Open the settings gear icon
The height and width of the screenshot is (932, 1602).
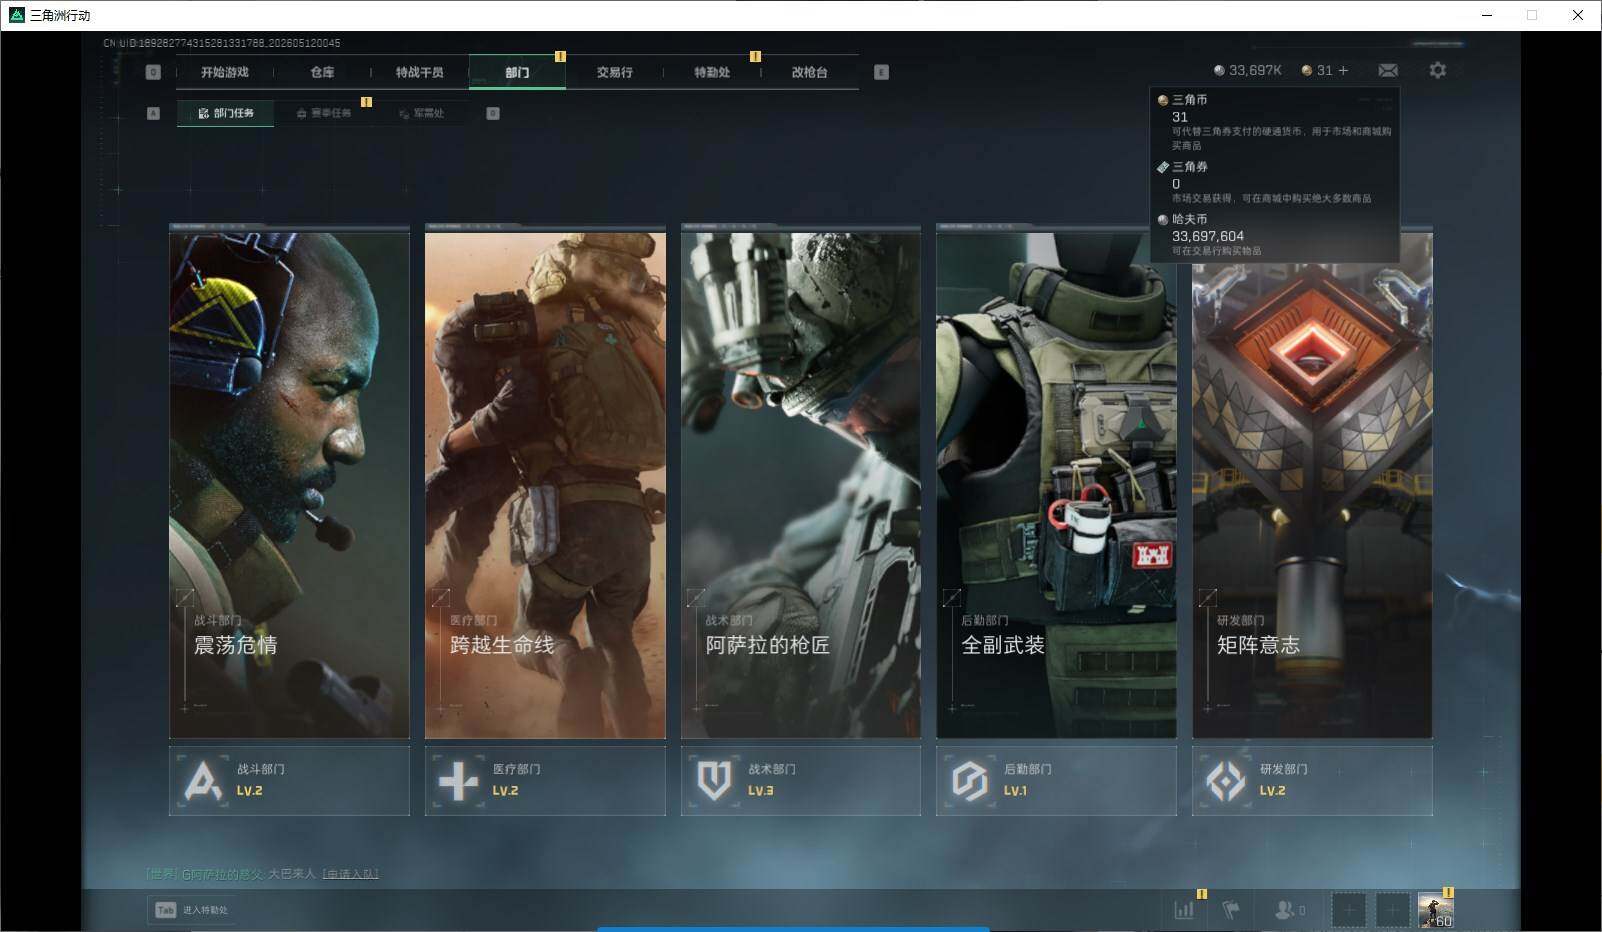(x=1438, y=70)
